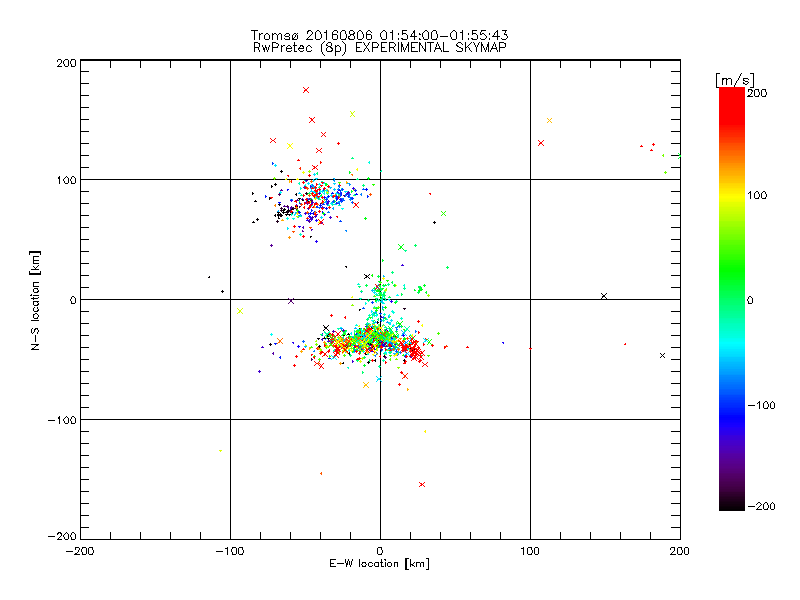The height and width of the screenshot is (600, 800).
Task: Select the 'RwPretec (8p) EXPERIMENTAL SKYMAP' subtitle
Action: [379, 48]
